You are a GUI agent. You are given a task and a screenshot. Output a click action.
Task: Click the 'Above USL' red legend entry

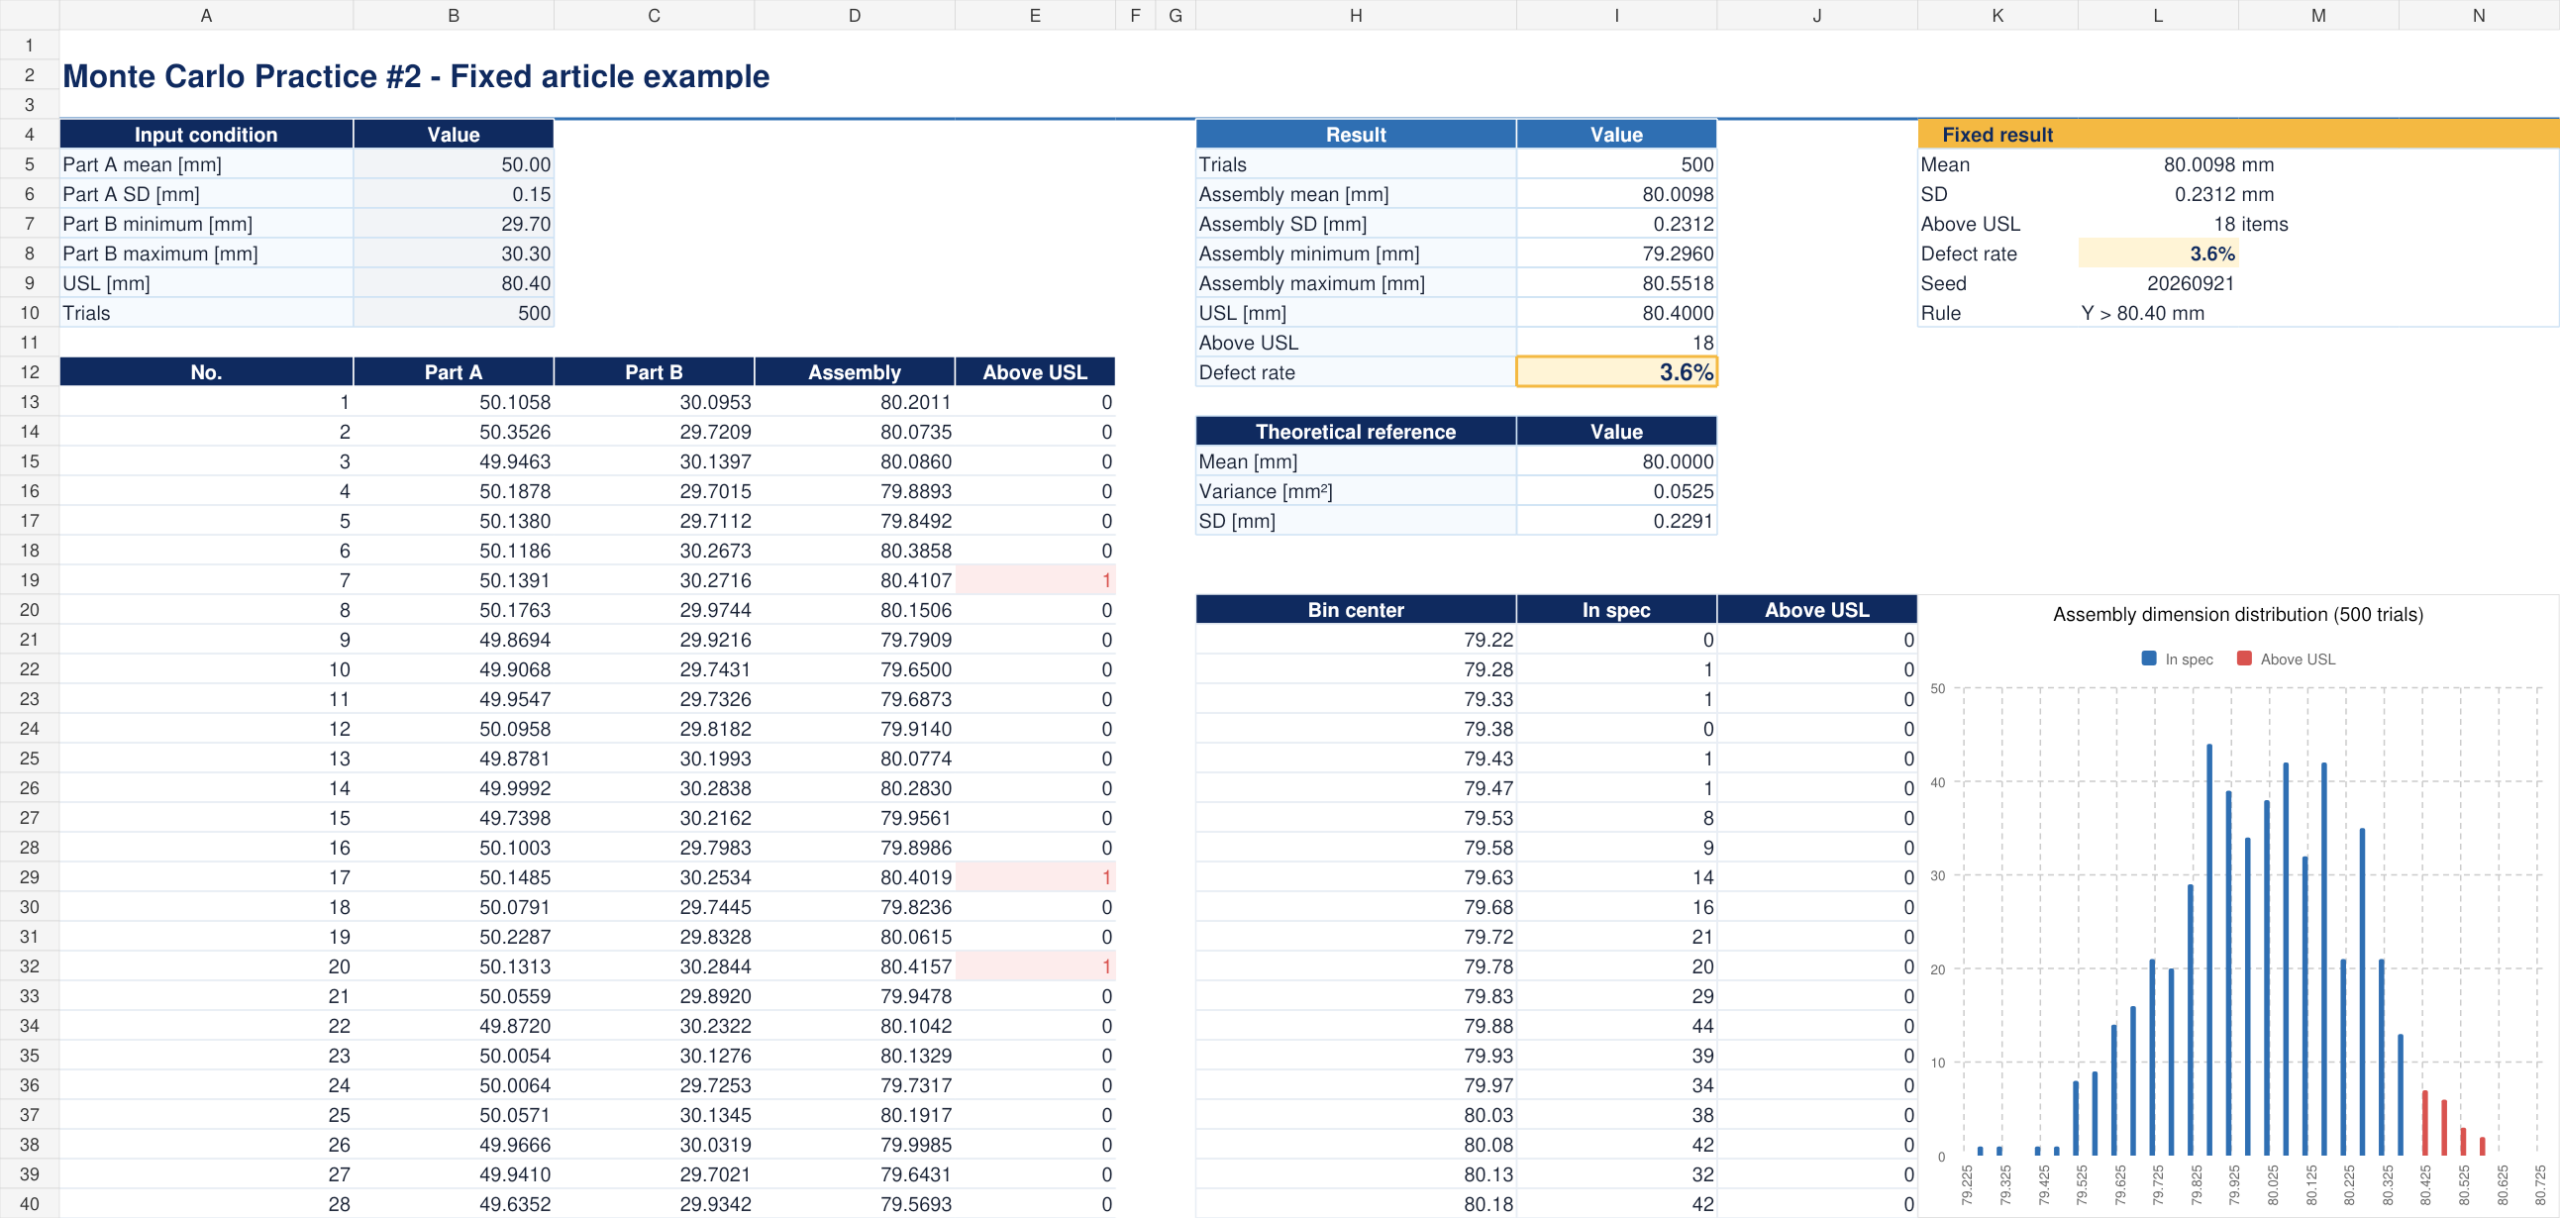coord(2286,659)
